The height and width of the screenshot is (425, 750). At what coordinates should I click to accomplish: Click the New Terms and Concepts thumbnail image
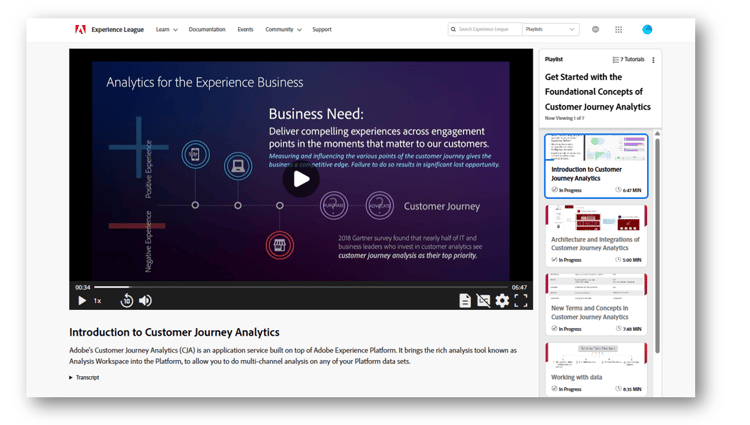(596, 286)
